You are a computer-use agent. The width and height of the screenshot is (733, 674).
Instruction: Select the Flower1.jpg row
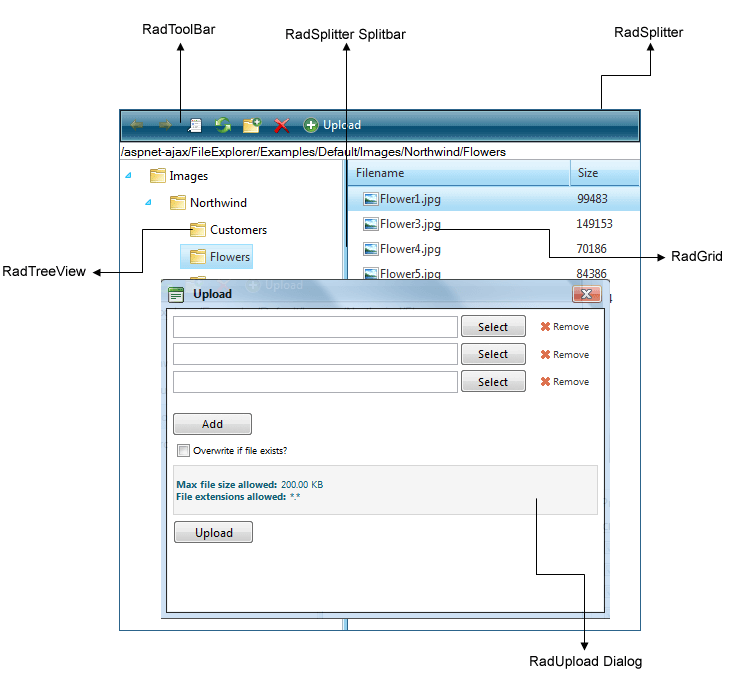pos(494,199)
